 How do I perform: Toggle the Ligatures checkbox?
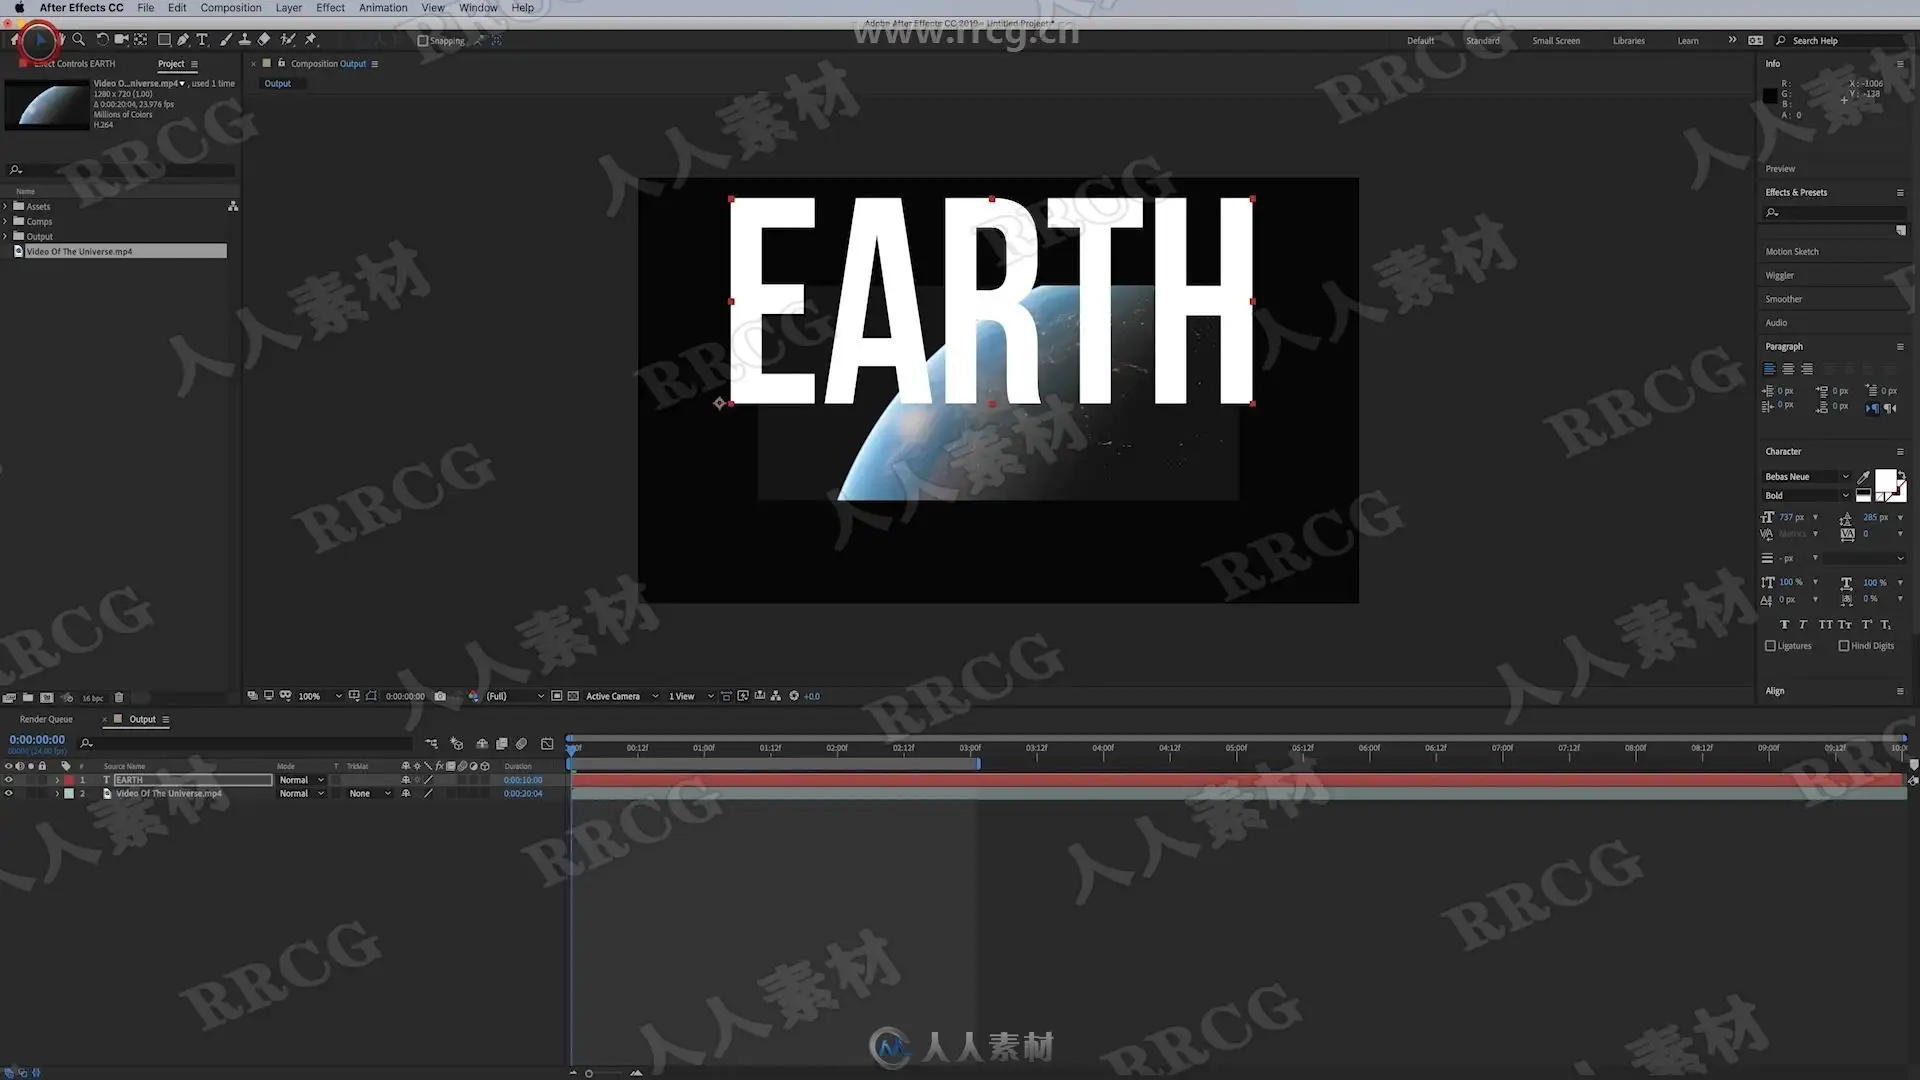1770,646
